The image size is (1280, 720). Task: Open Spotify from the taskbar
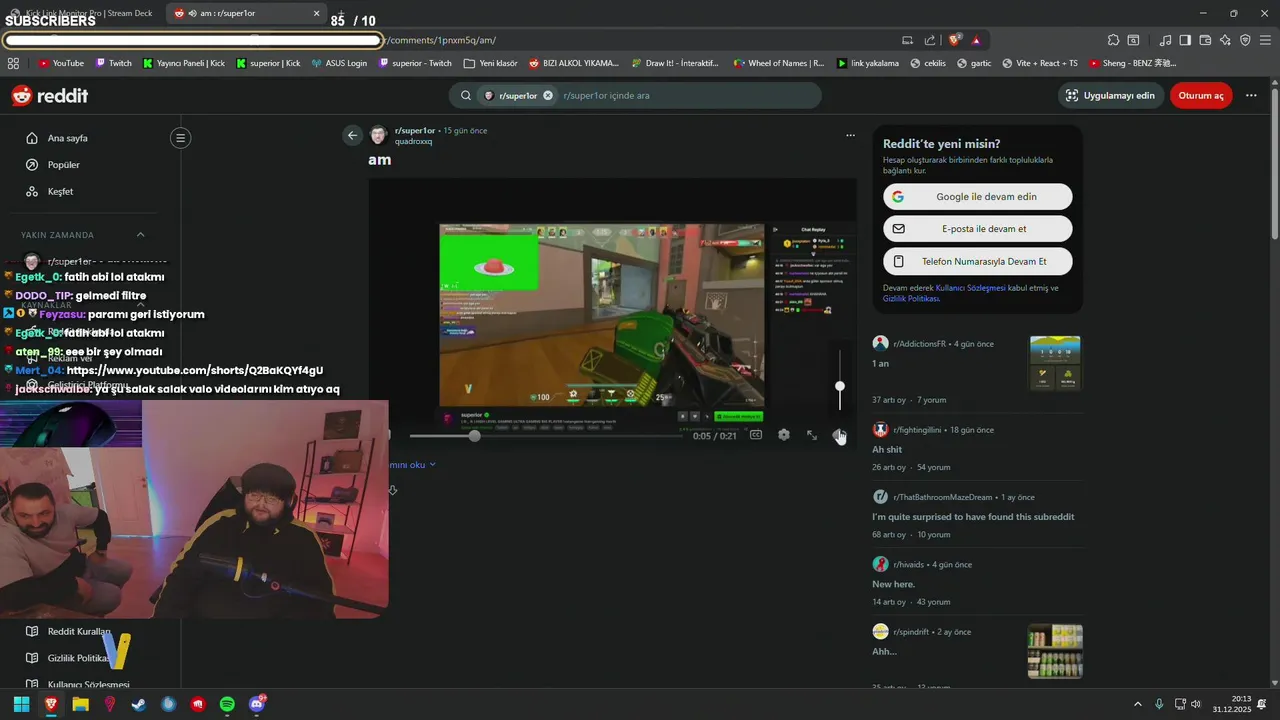point(227,704)
